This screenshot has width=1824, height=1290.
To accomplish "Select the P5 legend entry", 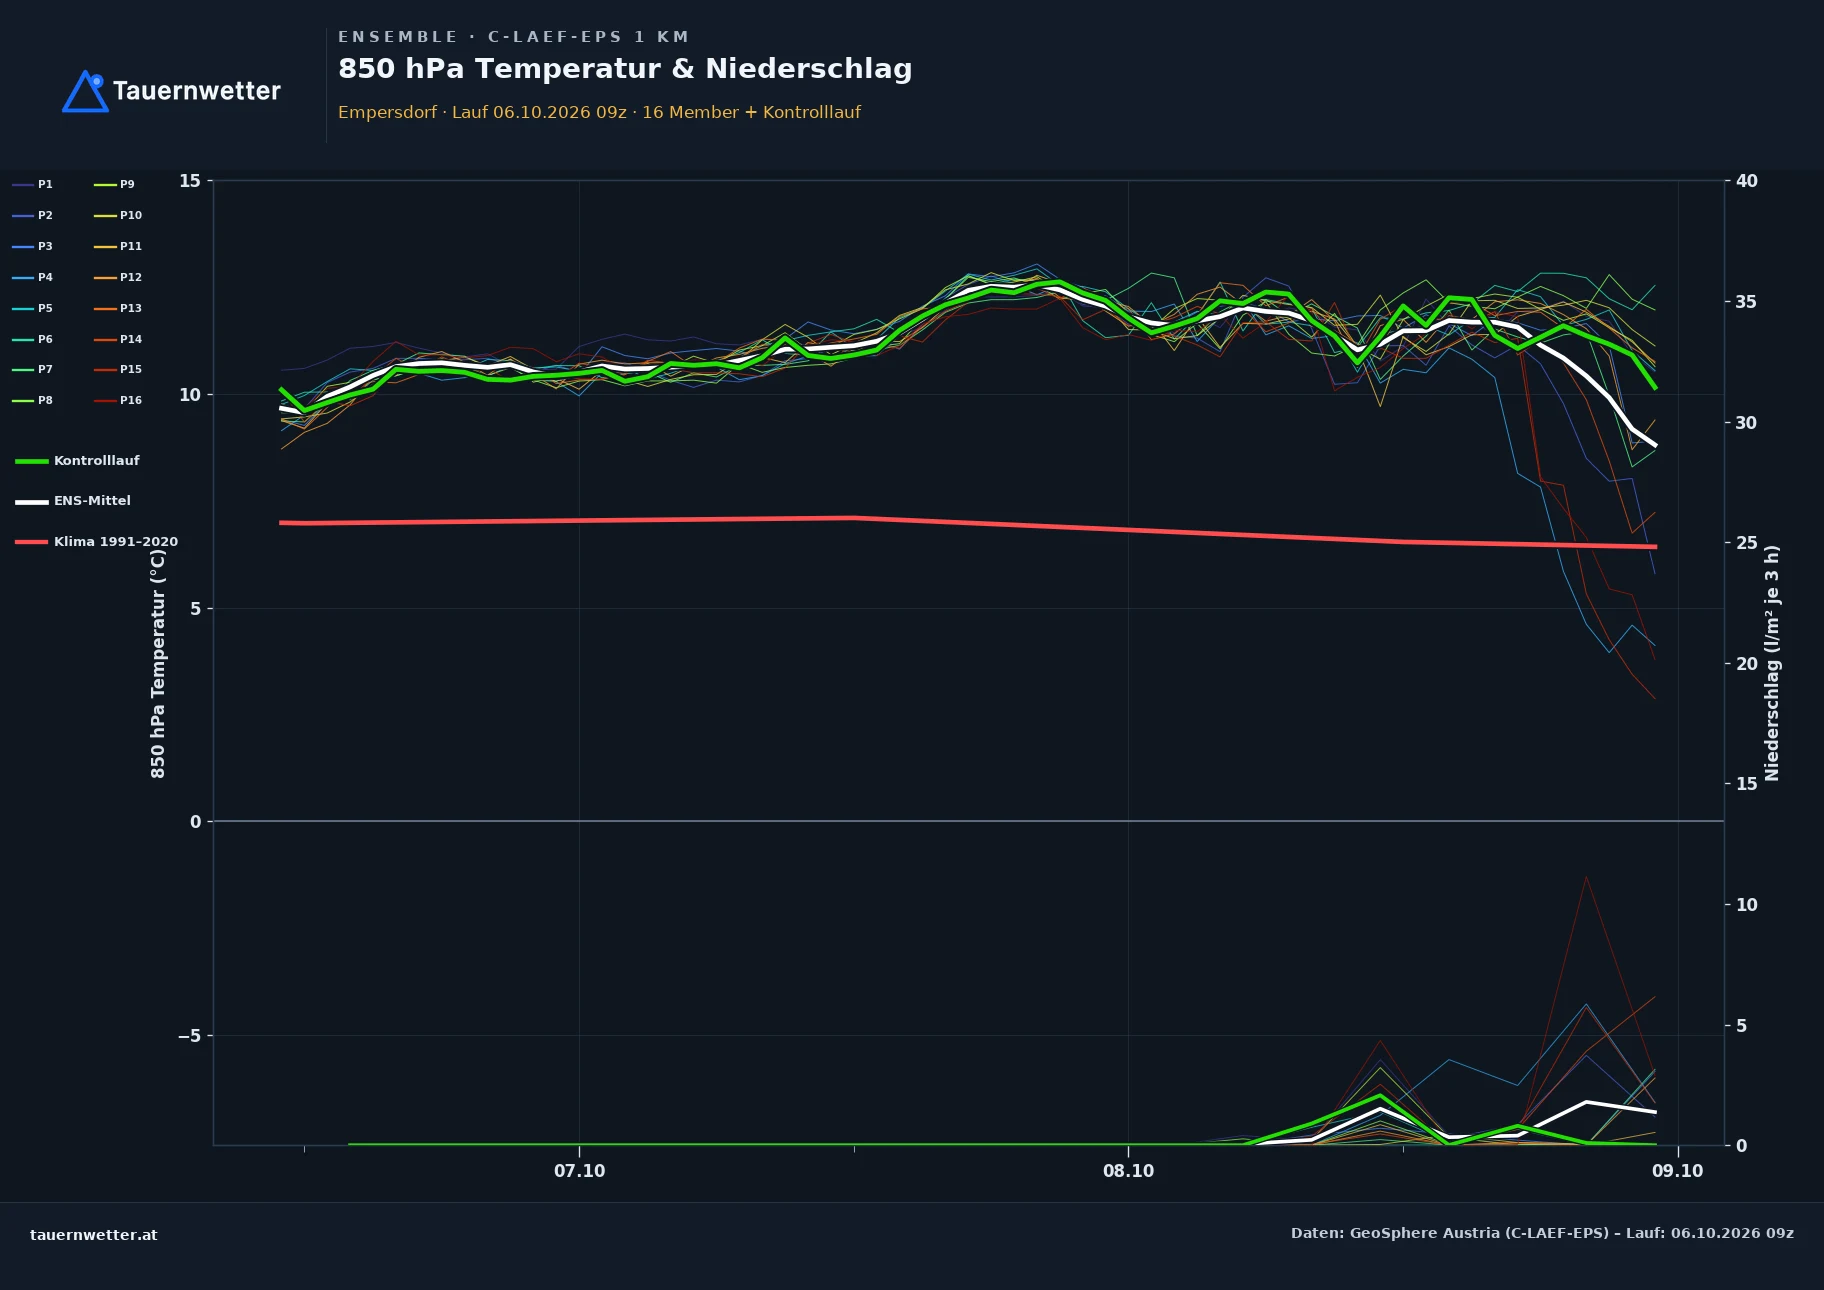I will tap(33, 308).
